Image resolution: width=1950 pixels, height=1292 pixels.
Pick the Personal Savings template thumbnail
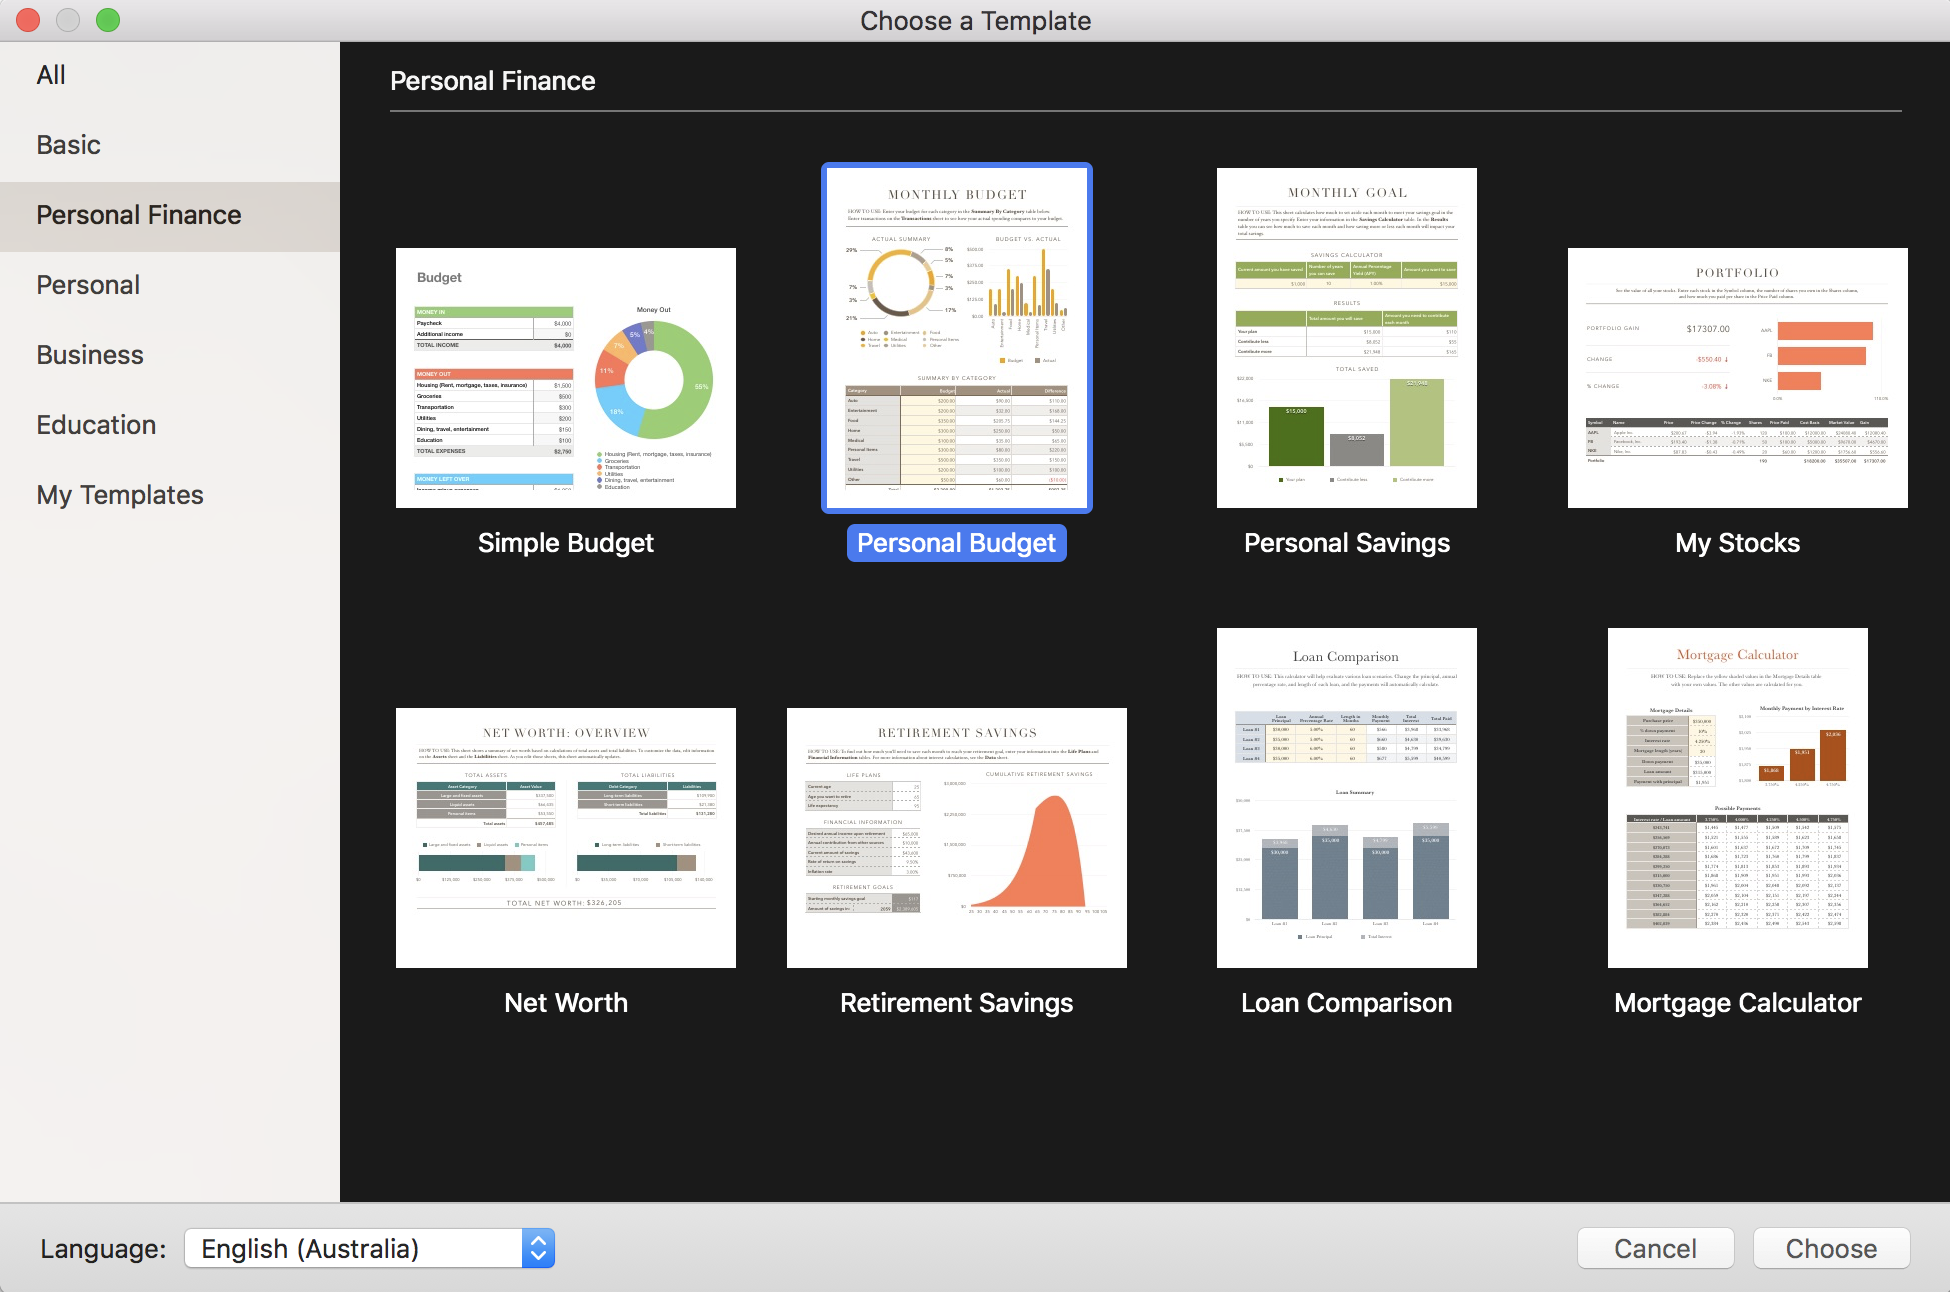coord(1346,338)
